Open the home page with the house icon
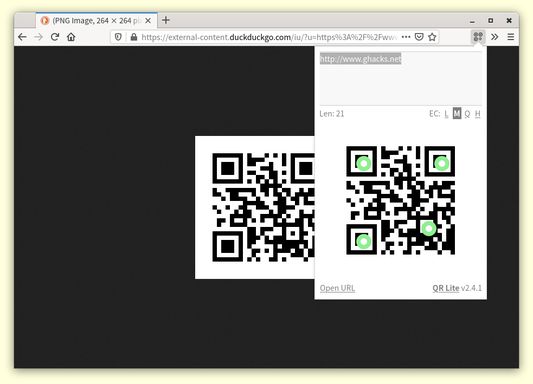The image size is (533, 384). point(71,37)
